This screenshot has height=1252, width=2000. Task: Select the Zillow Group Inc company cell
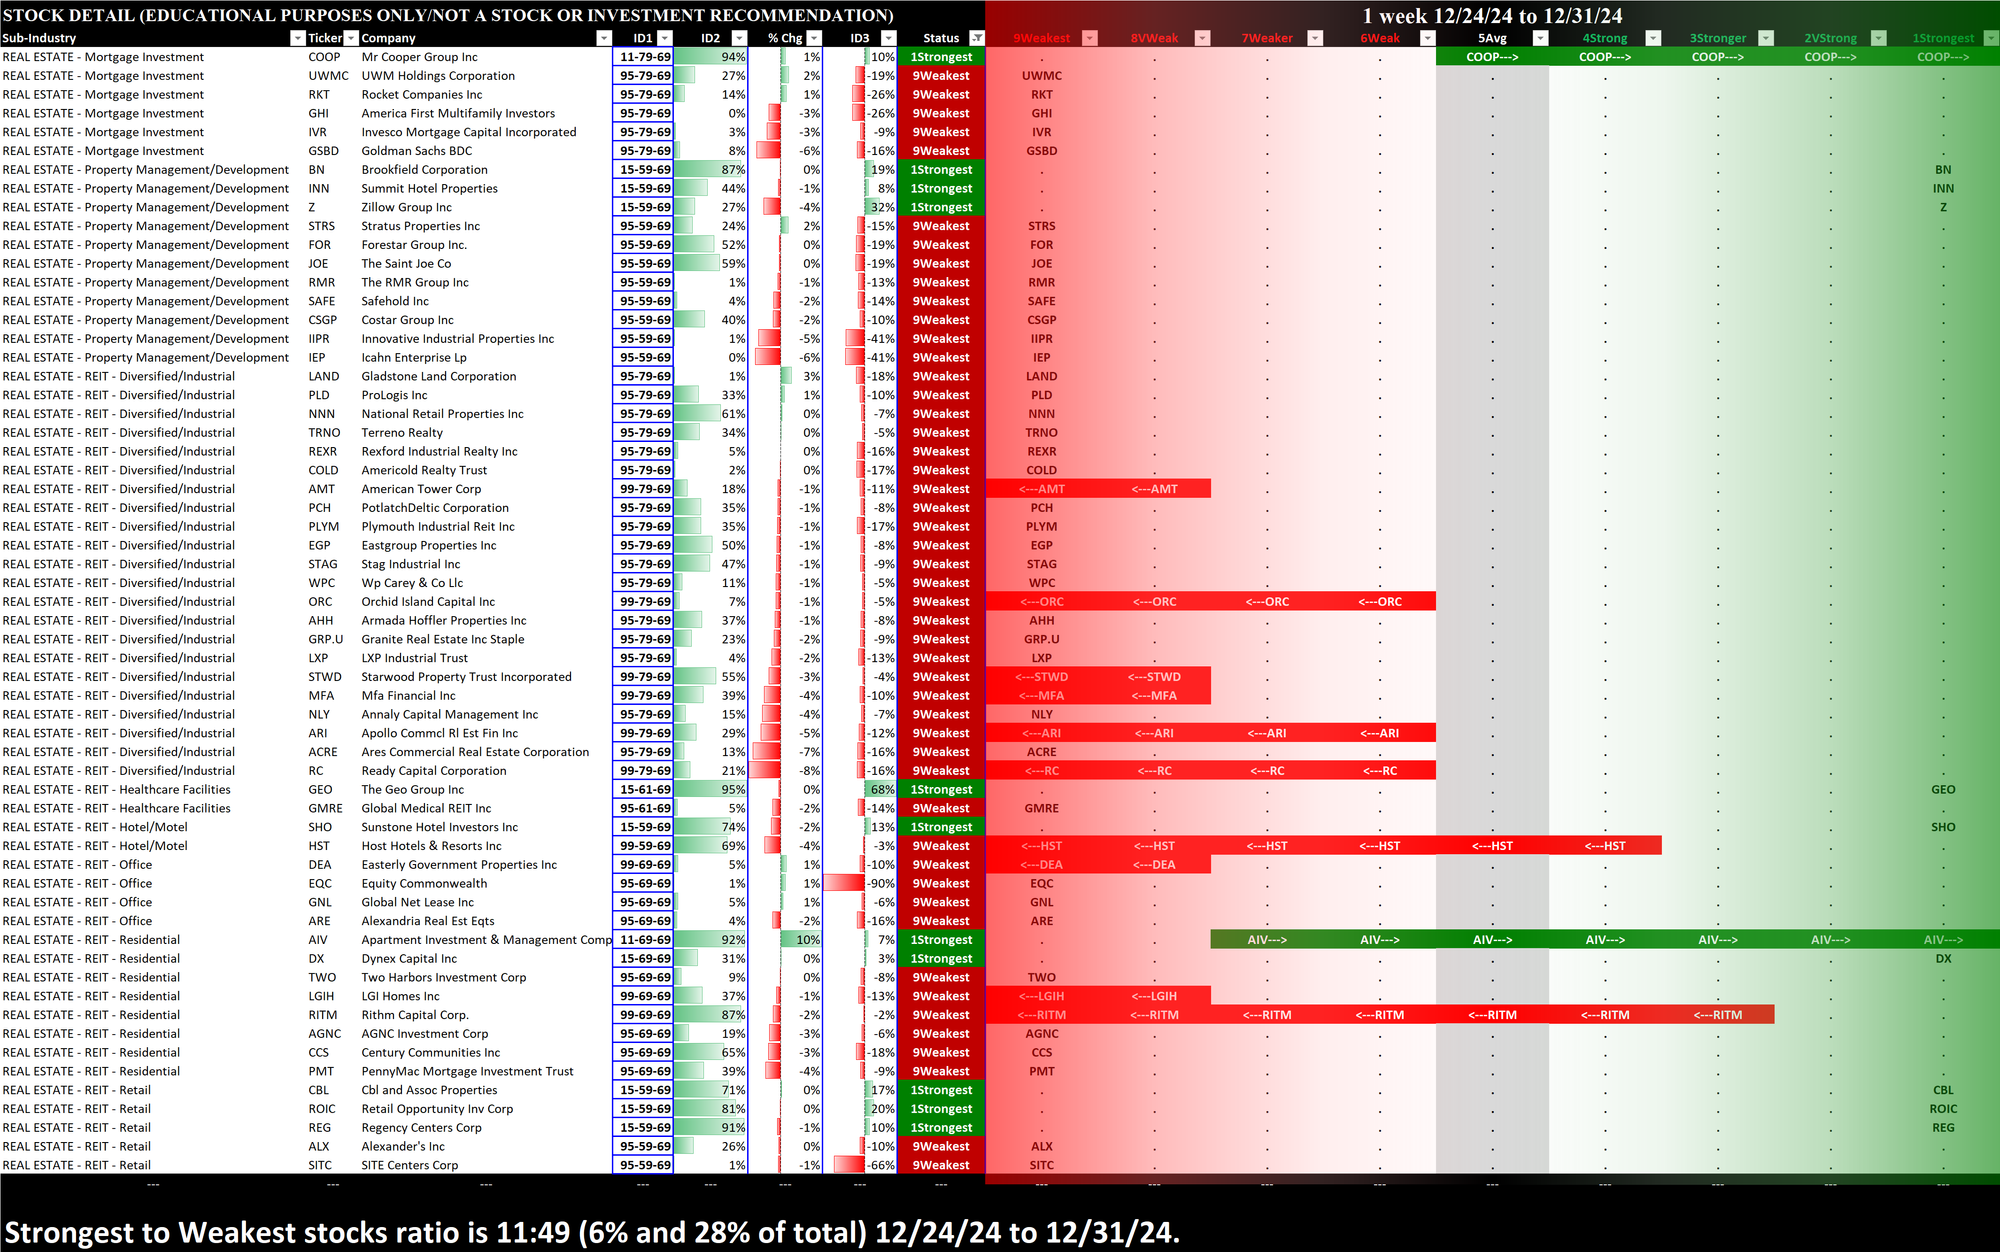tap(406, 207)
